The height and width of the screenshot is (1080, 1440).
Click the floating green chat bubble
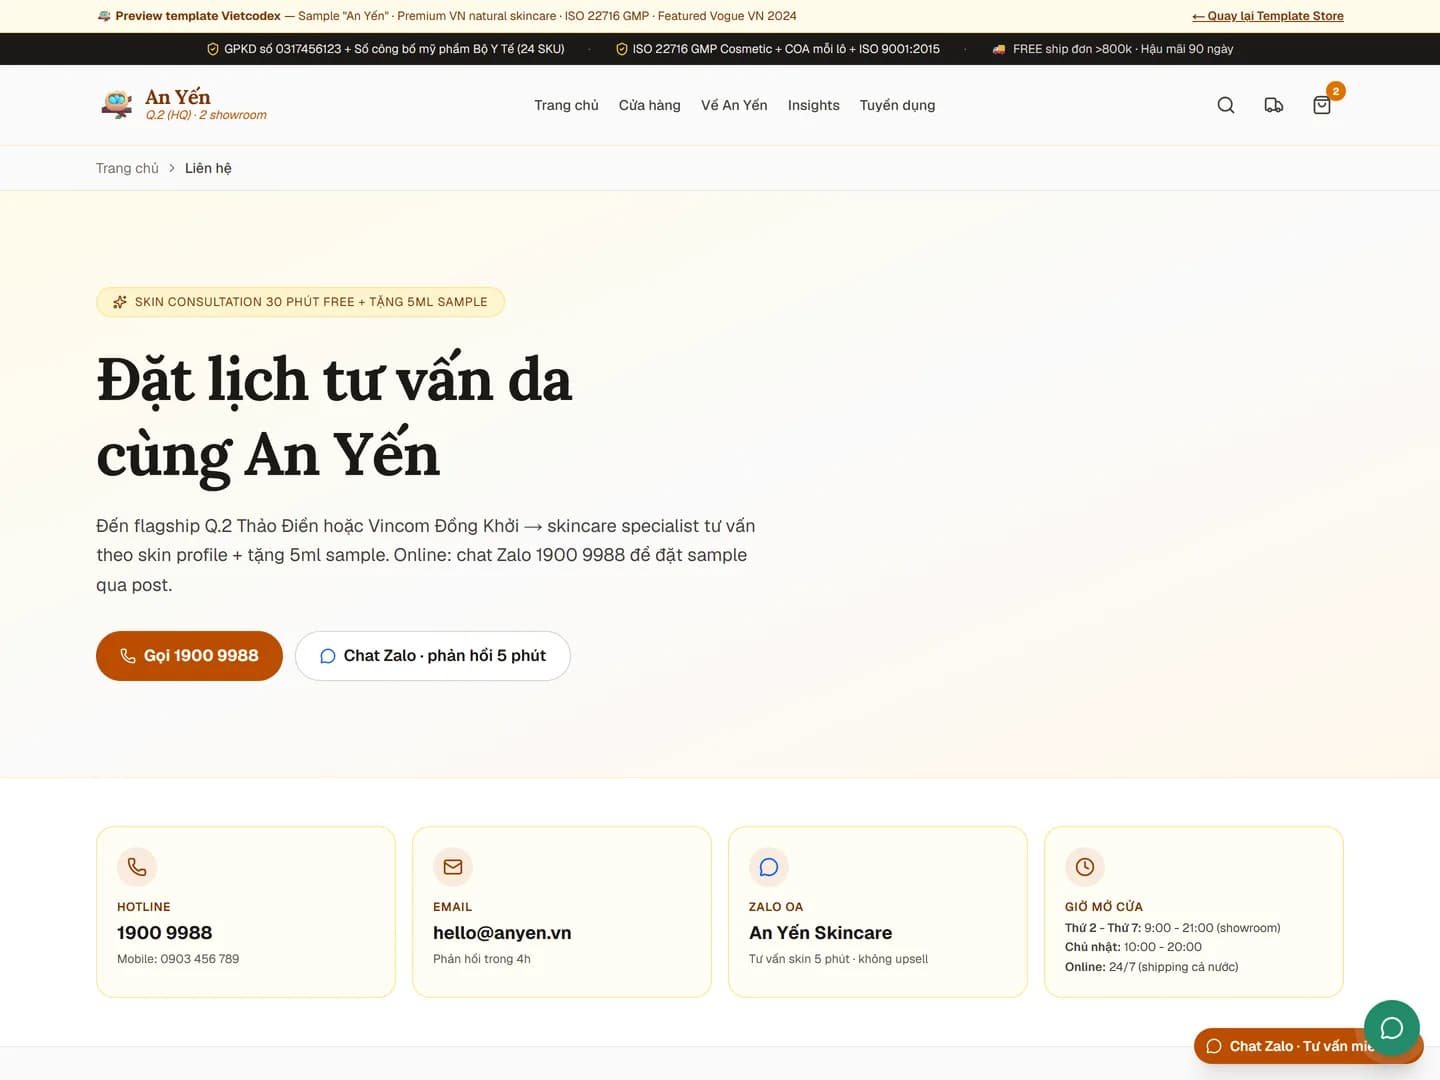pyautogui.click(x=1392, y=1028)
